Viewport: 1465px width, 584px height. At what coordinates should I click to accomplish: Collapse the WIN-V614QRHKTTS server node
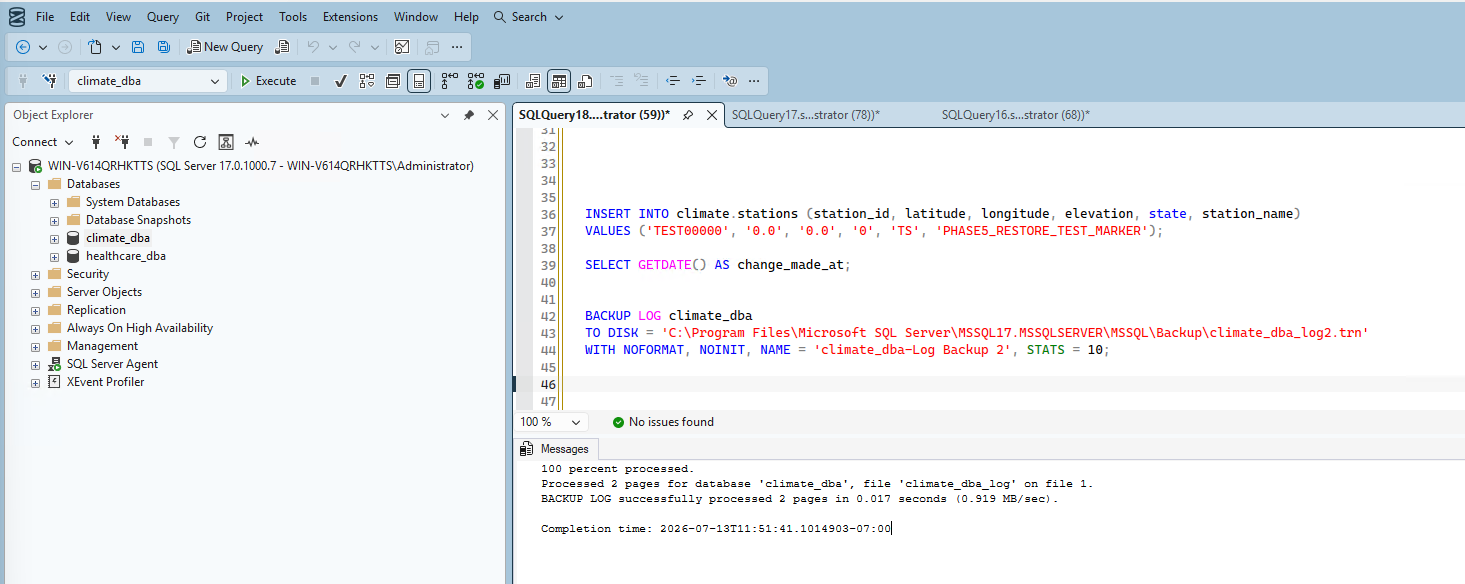point(17,166)
